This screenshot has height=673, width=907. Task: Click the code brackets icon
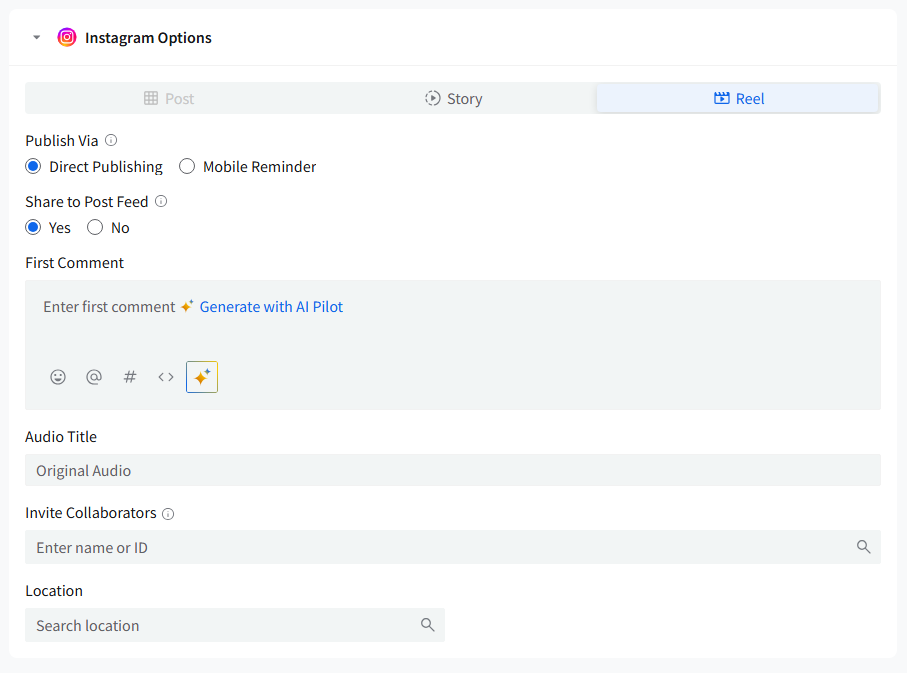(x=166, y=377)
